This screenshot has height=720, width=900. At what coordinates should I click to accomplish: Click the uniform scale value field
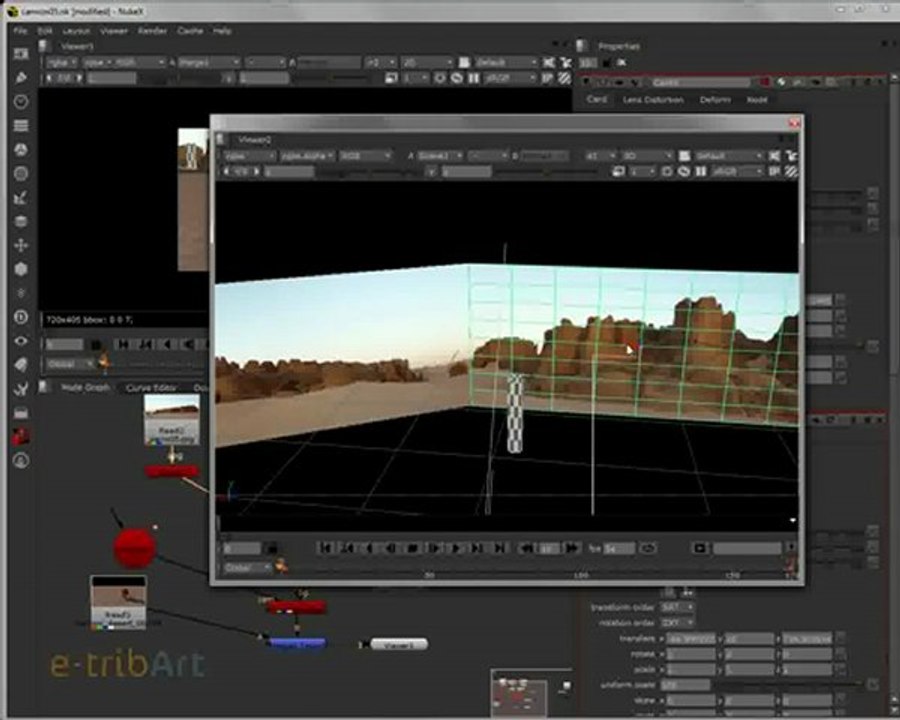(685, 684)
